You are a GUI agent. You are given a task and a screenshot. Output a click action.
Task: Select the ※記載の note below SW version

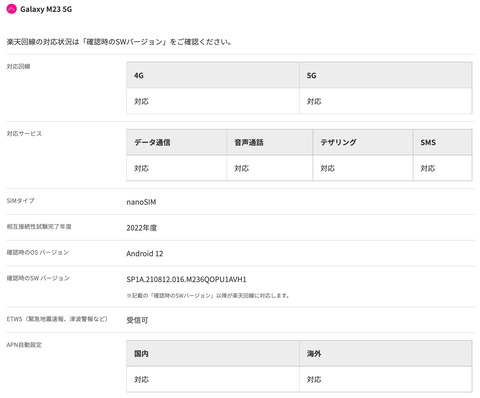(208, 295)
